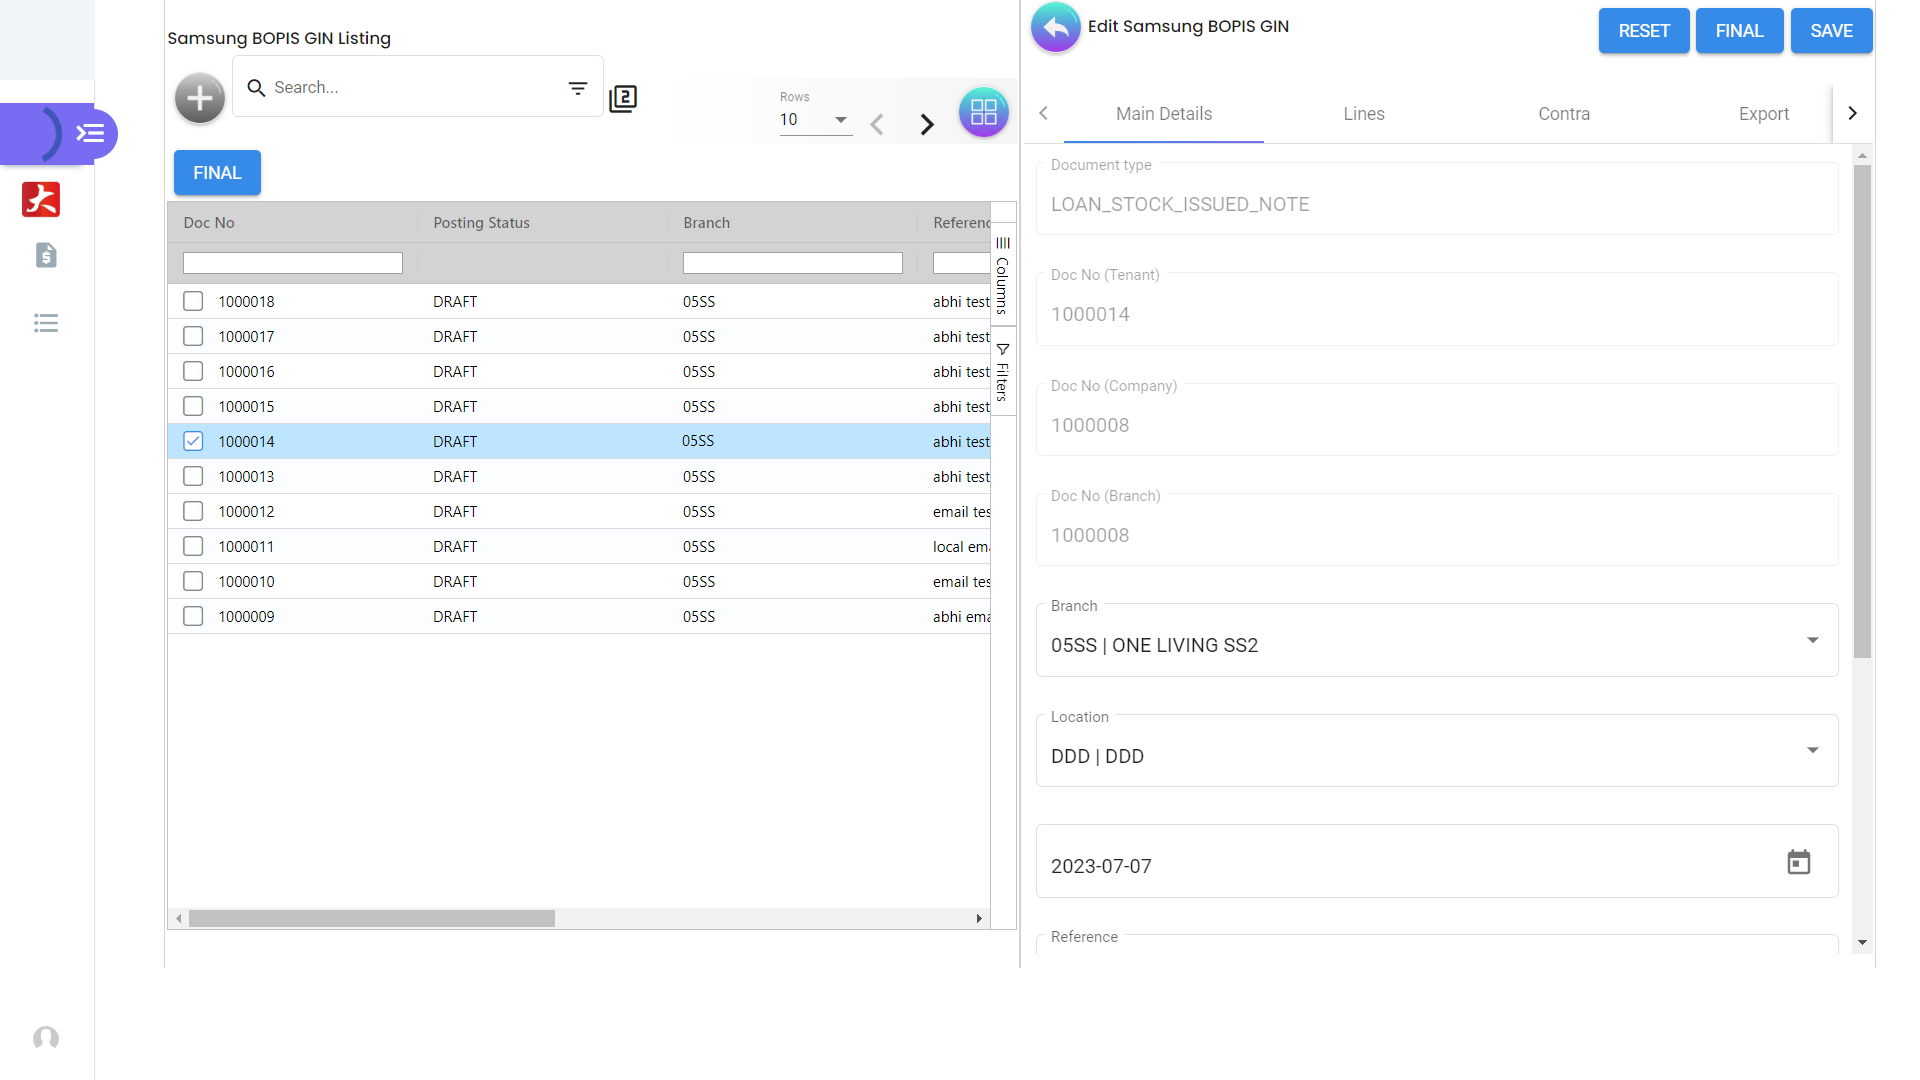Open search filter options icon
Screen dimensions: 1920x1080
pyautogui.click(x=578, y=88)
